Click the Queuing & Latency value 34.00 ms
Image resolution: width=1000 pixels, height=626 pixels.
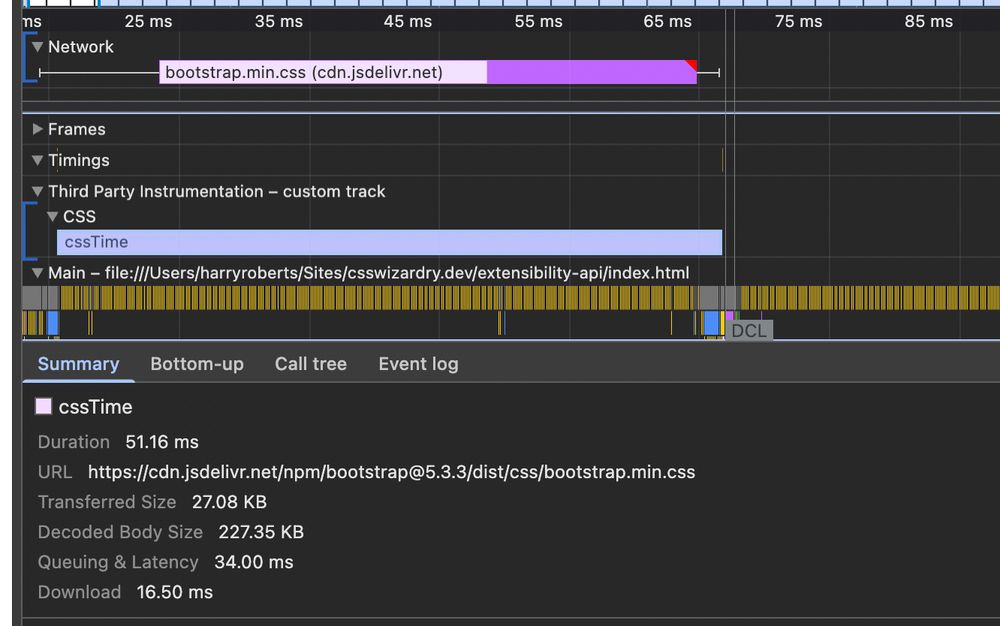point(254,562)
